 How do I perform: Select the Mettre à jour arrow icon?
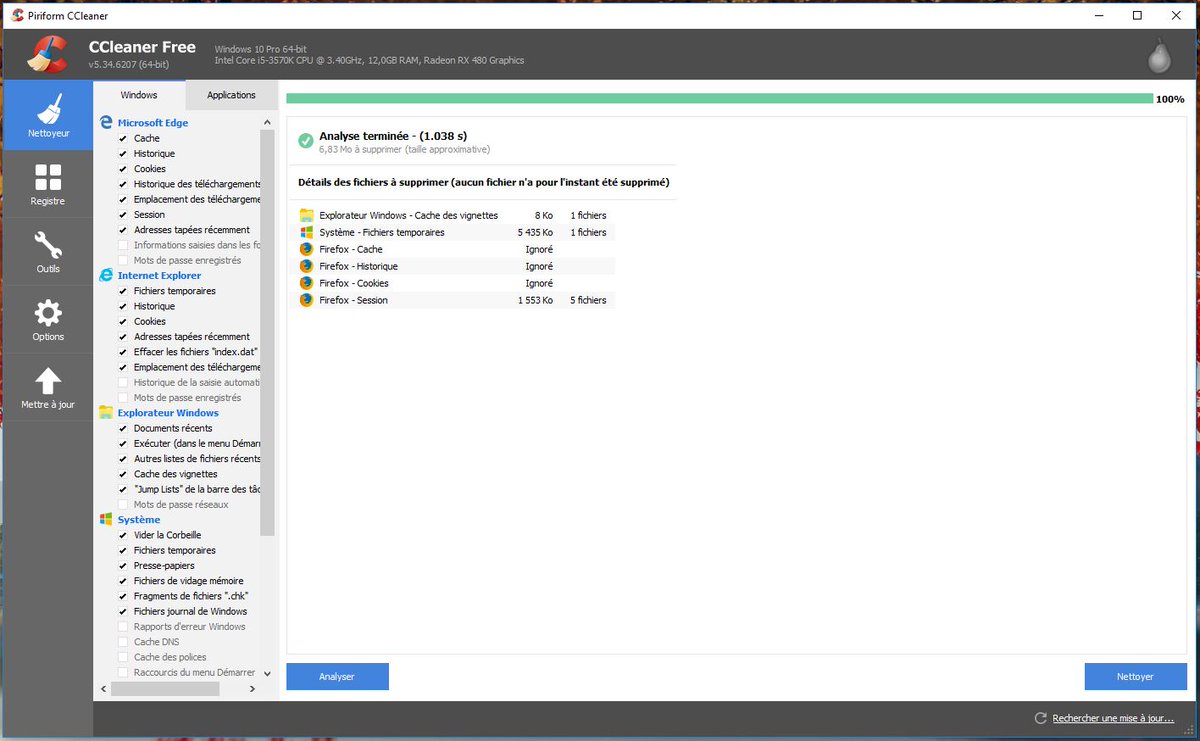pyautogui.click(x=48, y=385)
